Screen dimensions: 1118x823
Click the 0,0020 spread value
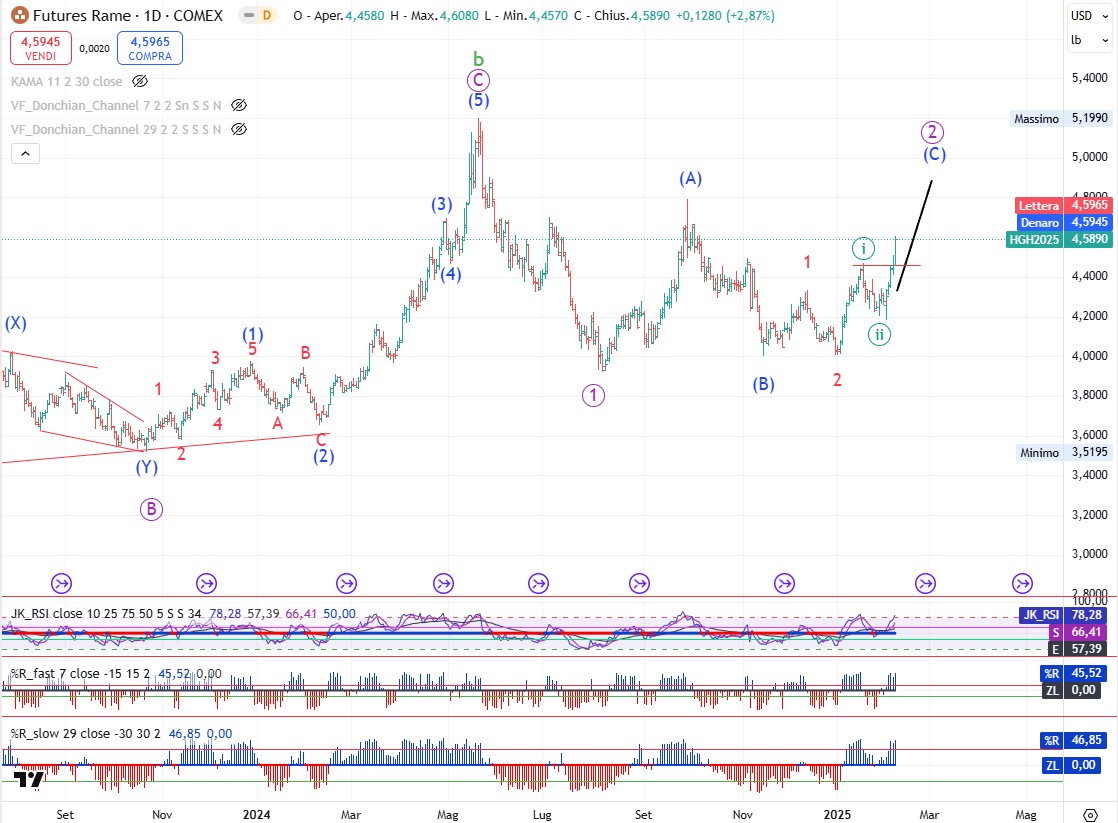click(x=94, y=48)
